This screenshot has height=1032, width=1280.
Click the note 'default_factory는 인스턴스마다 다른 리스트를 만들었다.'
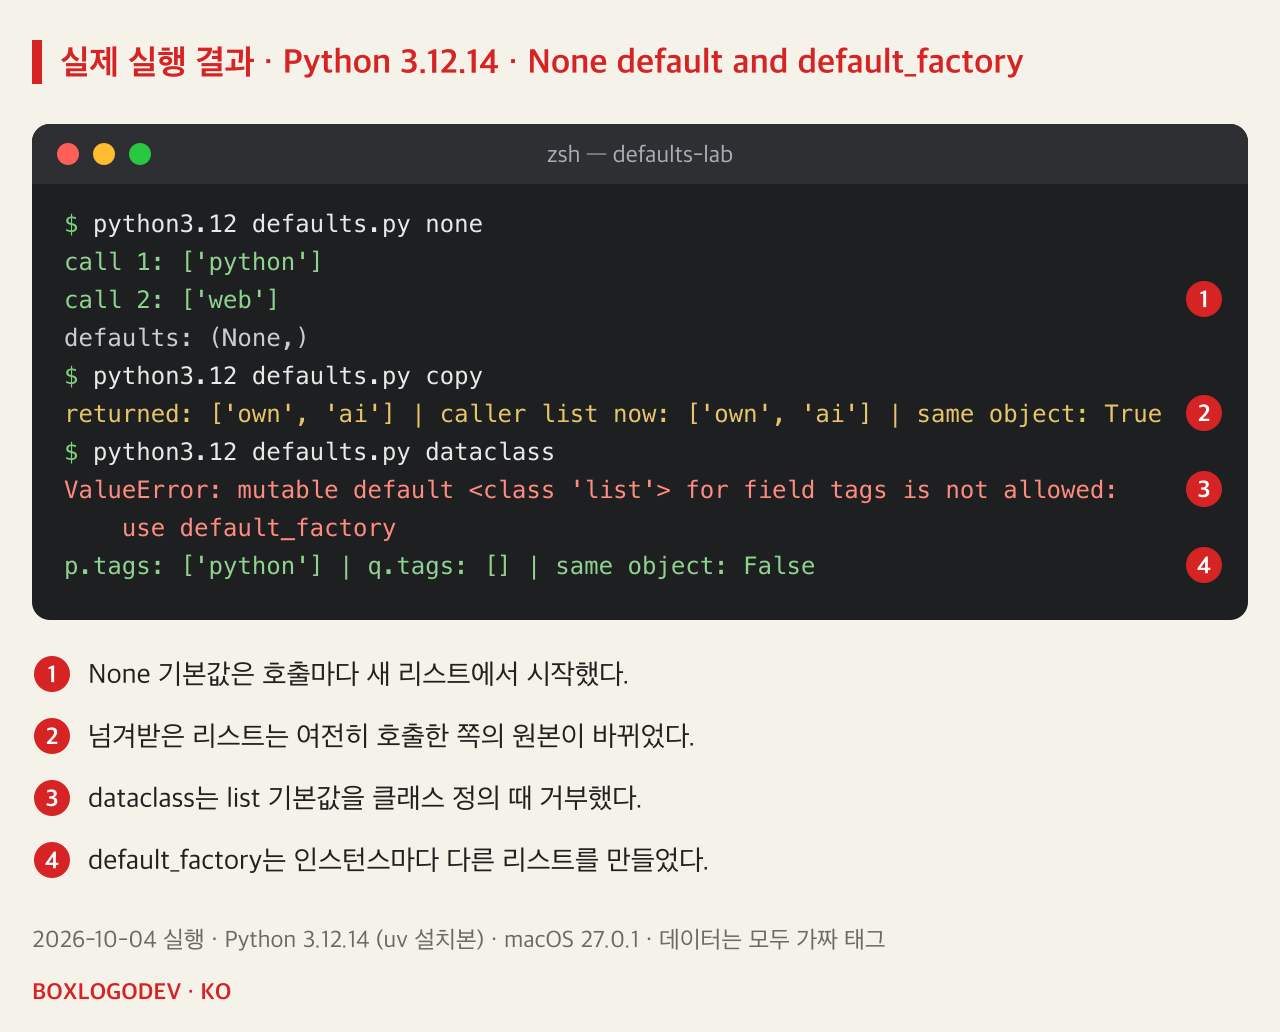pos(398,860)
